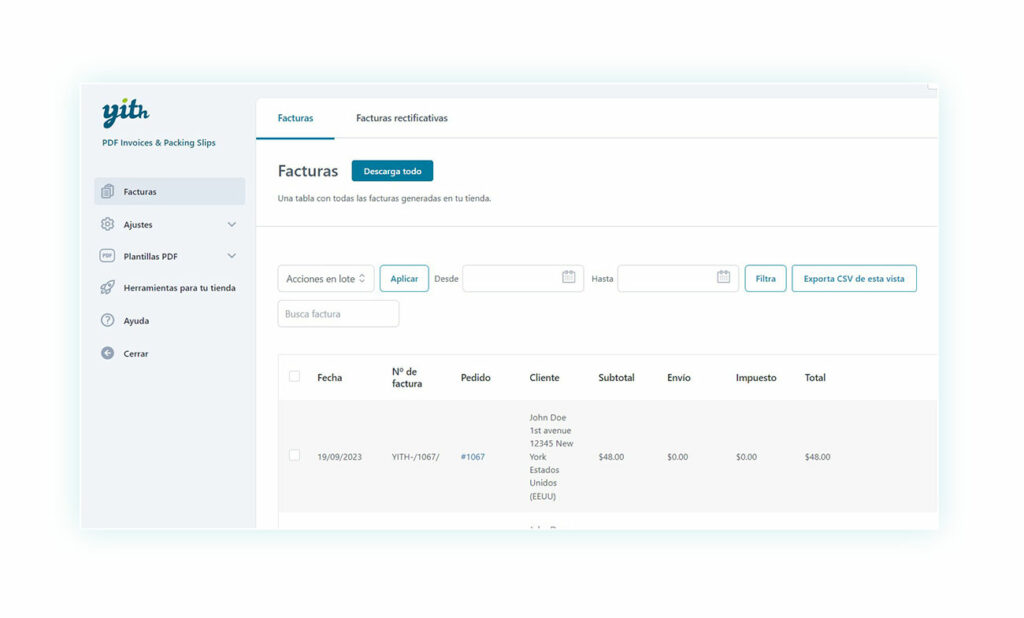The image size is (1024, 618).
Task: Open the Acciones en lote dropdown
Action: pyautogui.click(x=325, y=278)
